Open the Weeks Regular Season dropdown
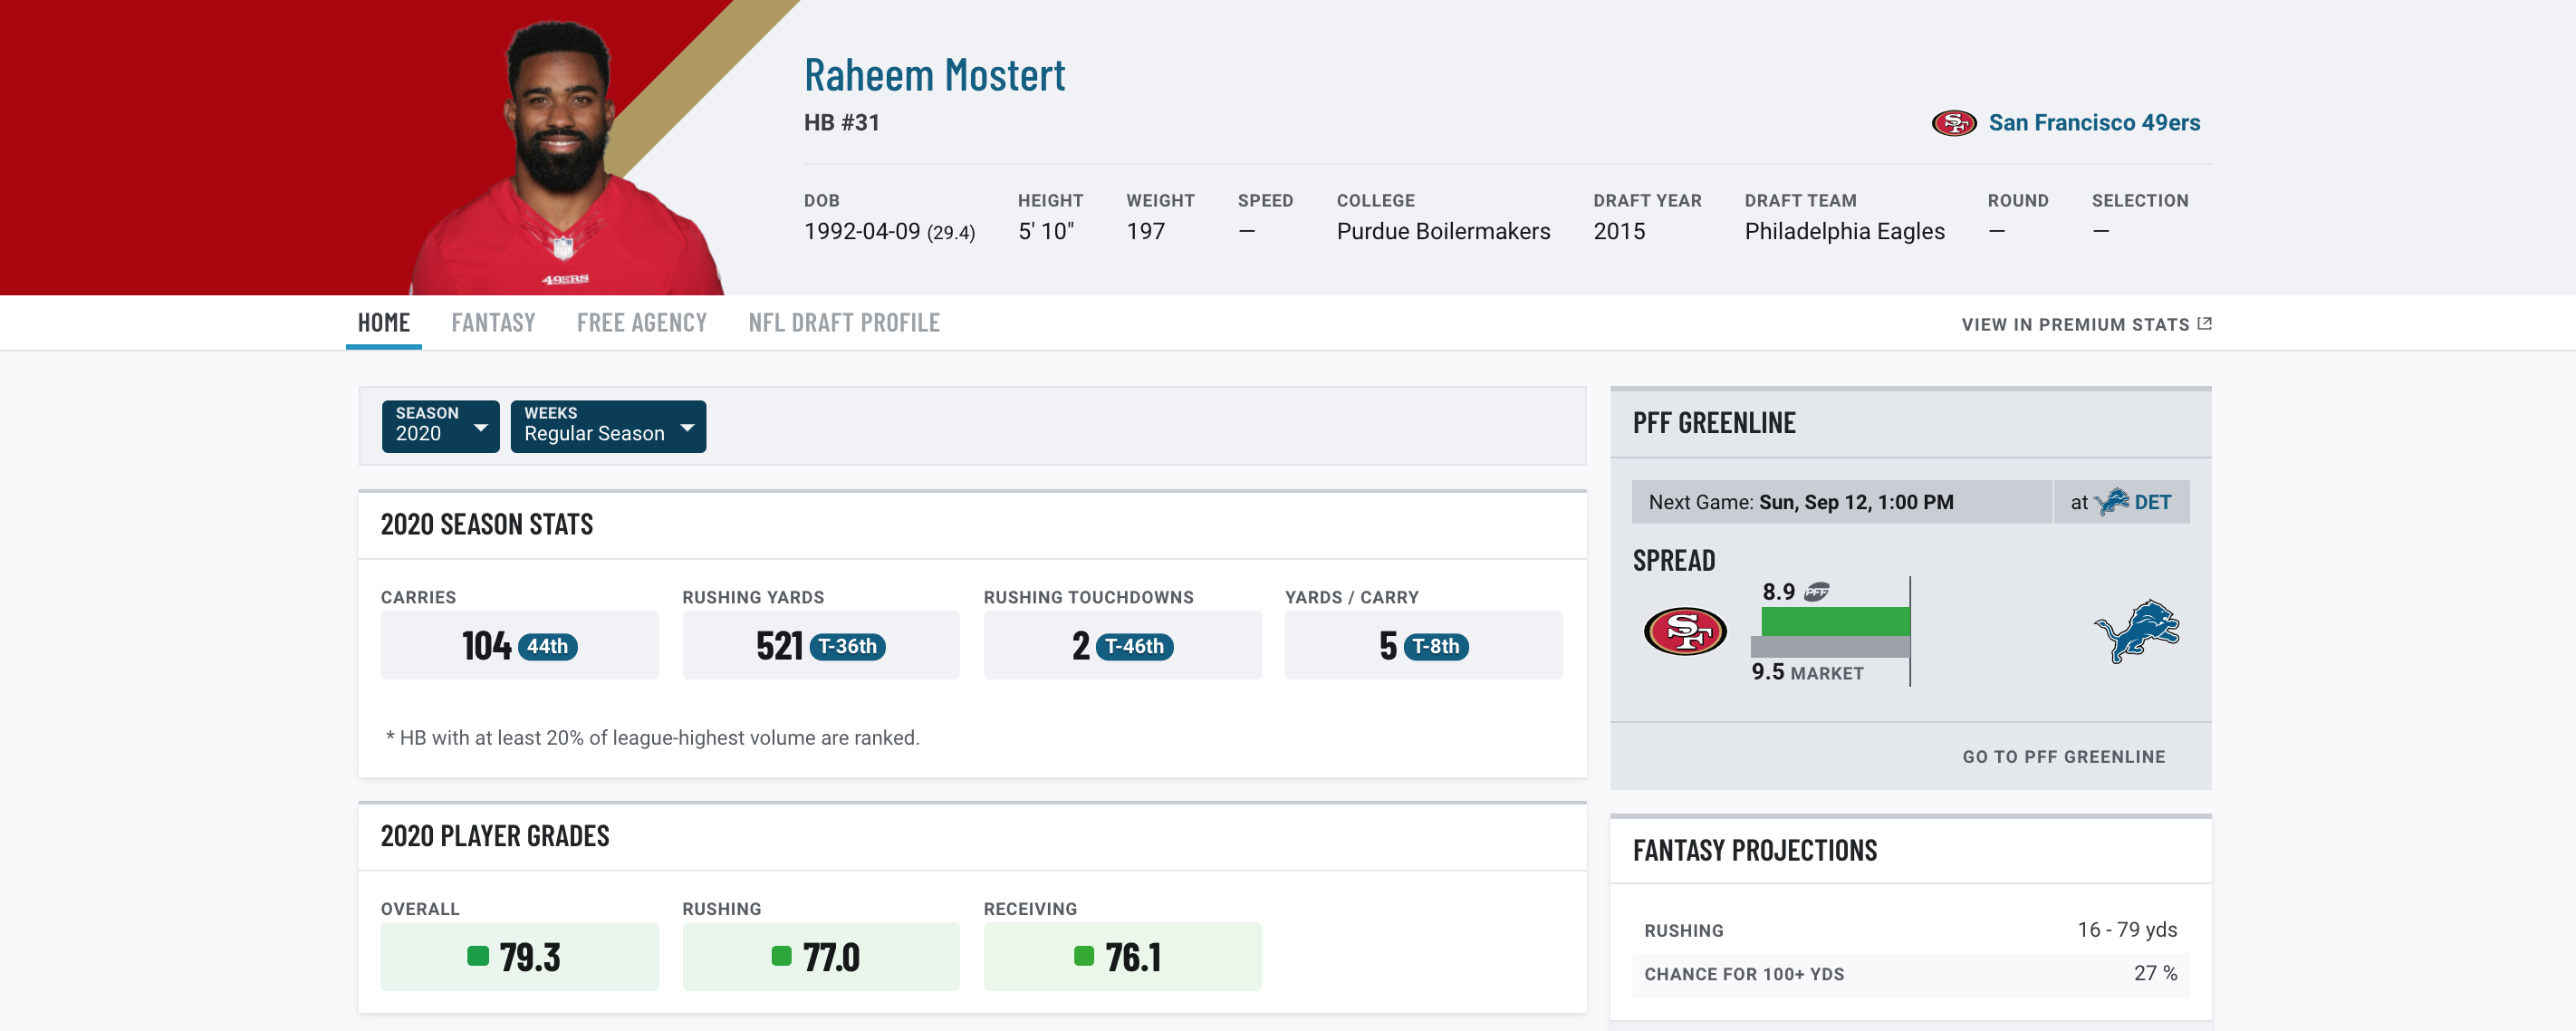Viewport: 2576px width, 1031px height. coord(608,426)
